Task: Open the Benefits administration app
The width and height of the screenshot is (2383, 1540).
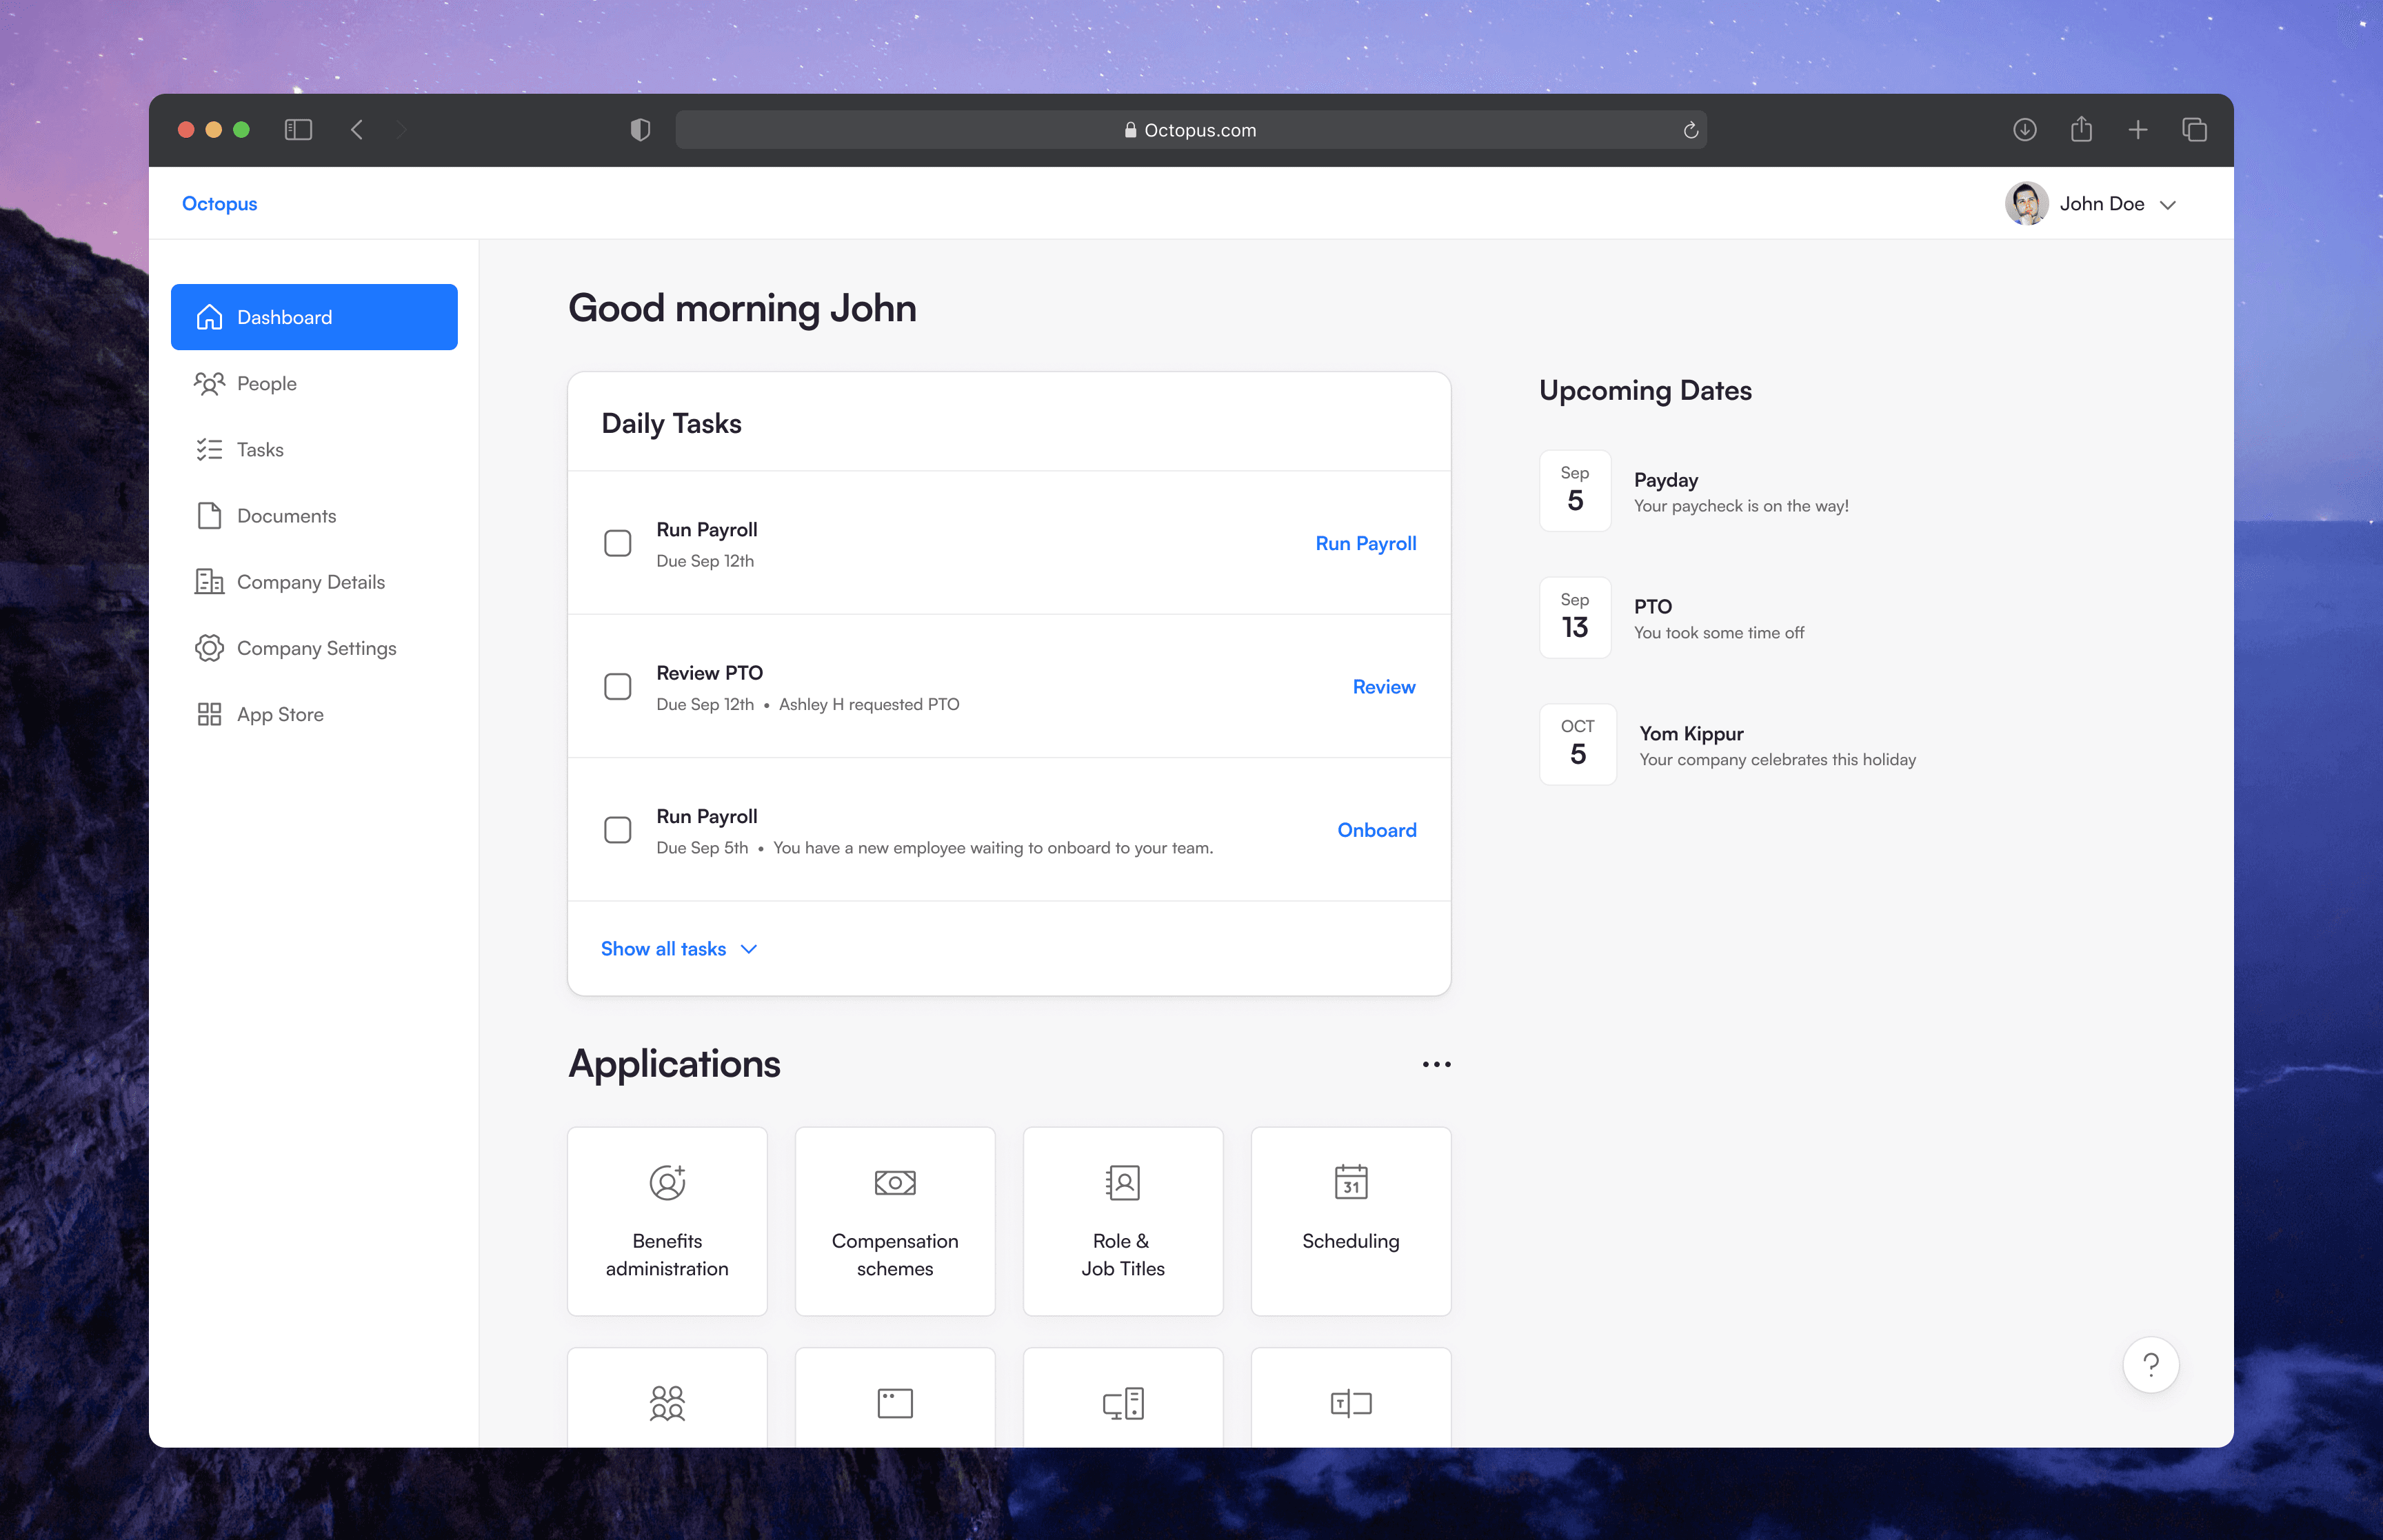Action: point(667,1221)
